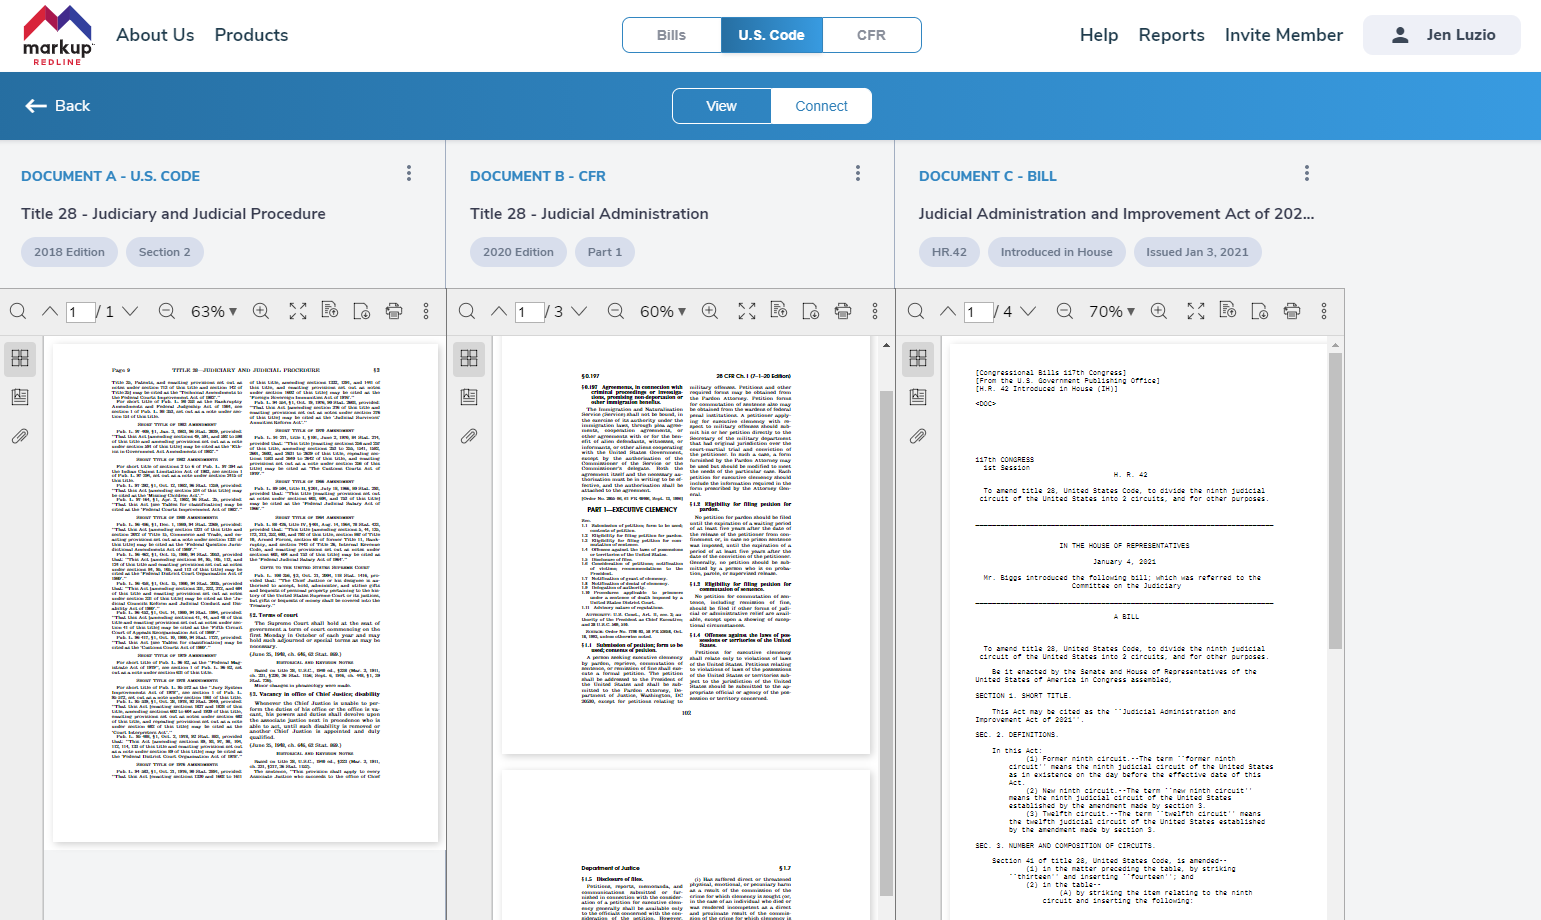Screen dimensions: 1541x920
Task: Switch to the Bills tab
Action: (x=671, y=35)
